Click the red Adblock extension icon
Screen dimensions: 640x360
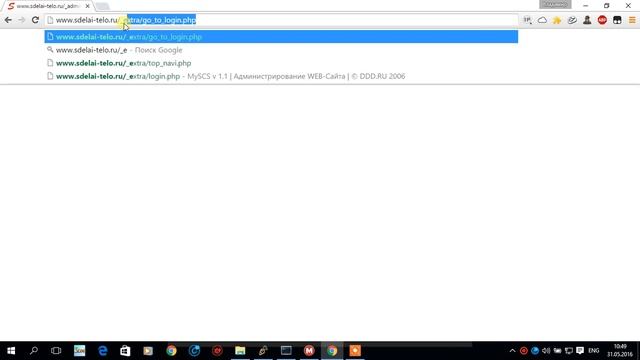pos(602,20)
